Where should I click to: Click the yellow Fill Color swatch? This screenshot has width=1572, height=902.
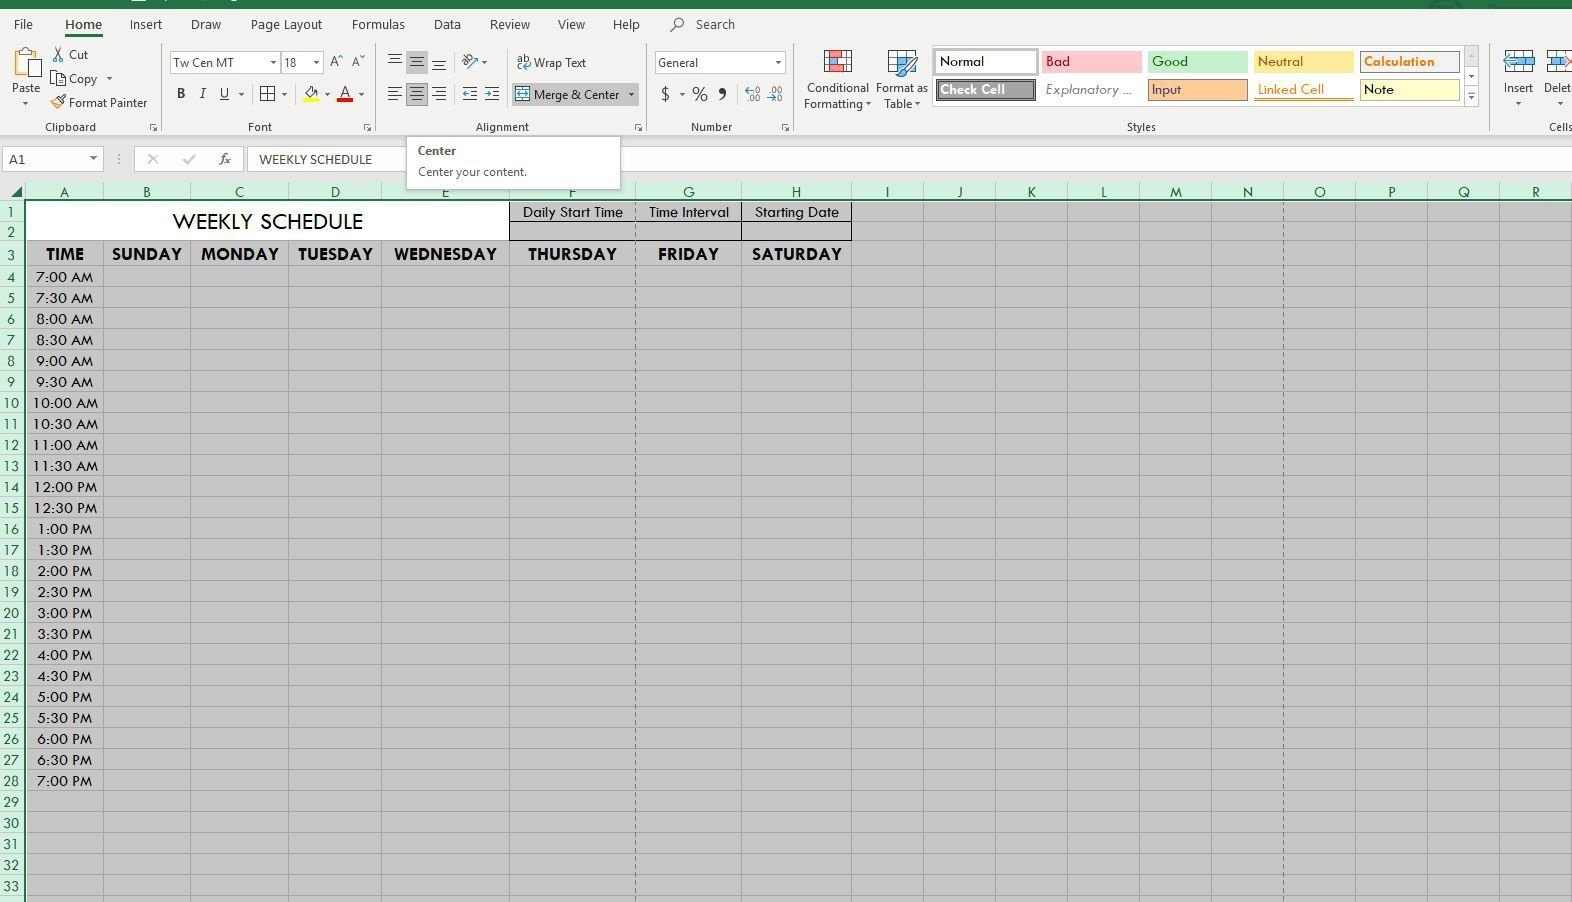tap(311, 94)
